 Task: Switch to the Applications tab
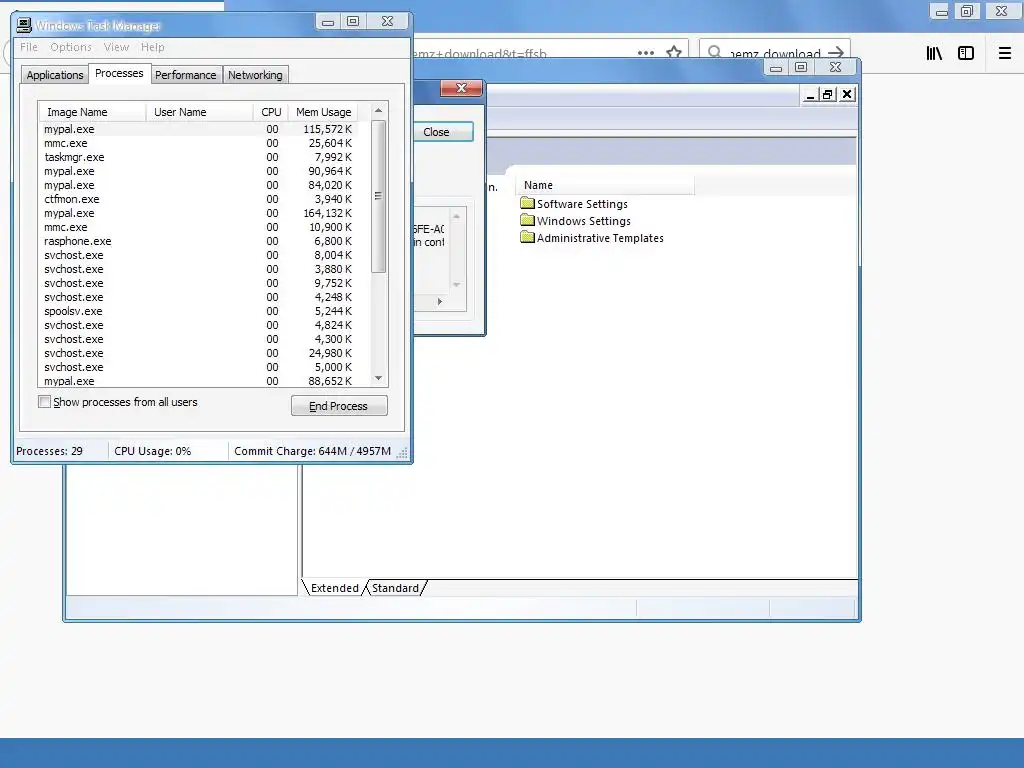click(55, 75)
